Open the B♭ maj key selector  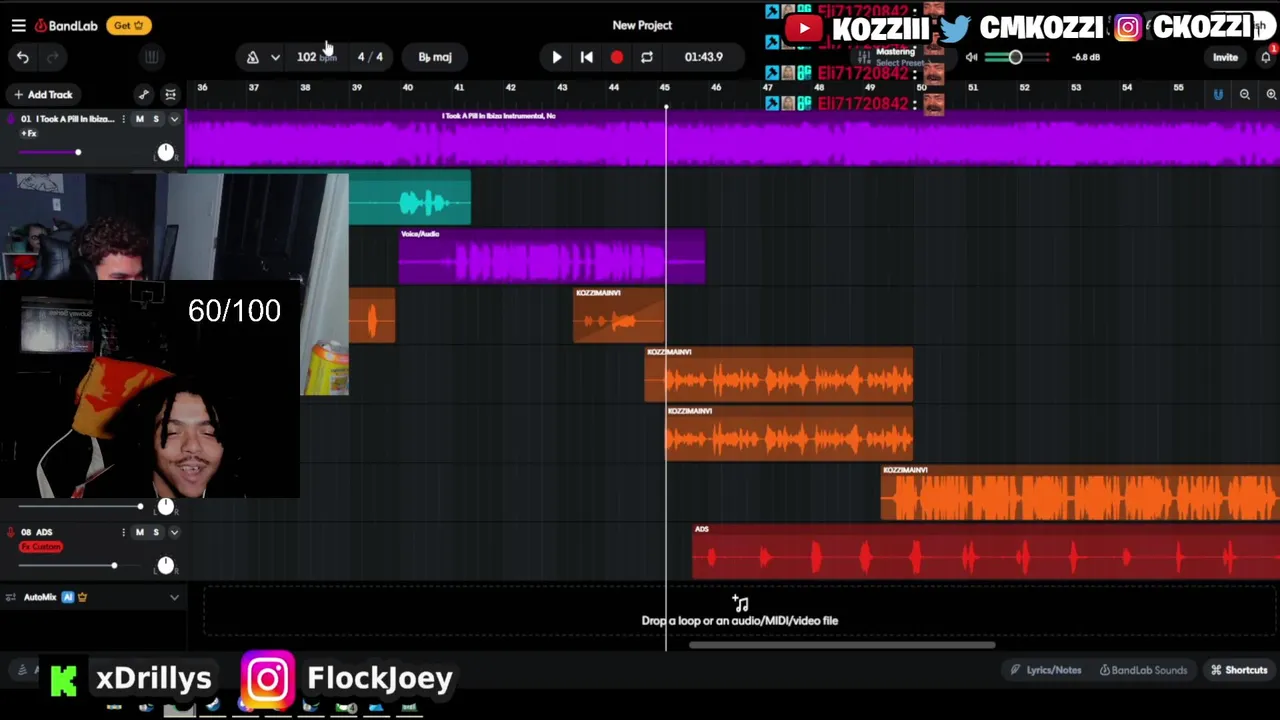tap(435, 57)
